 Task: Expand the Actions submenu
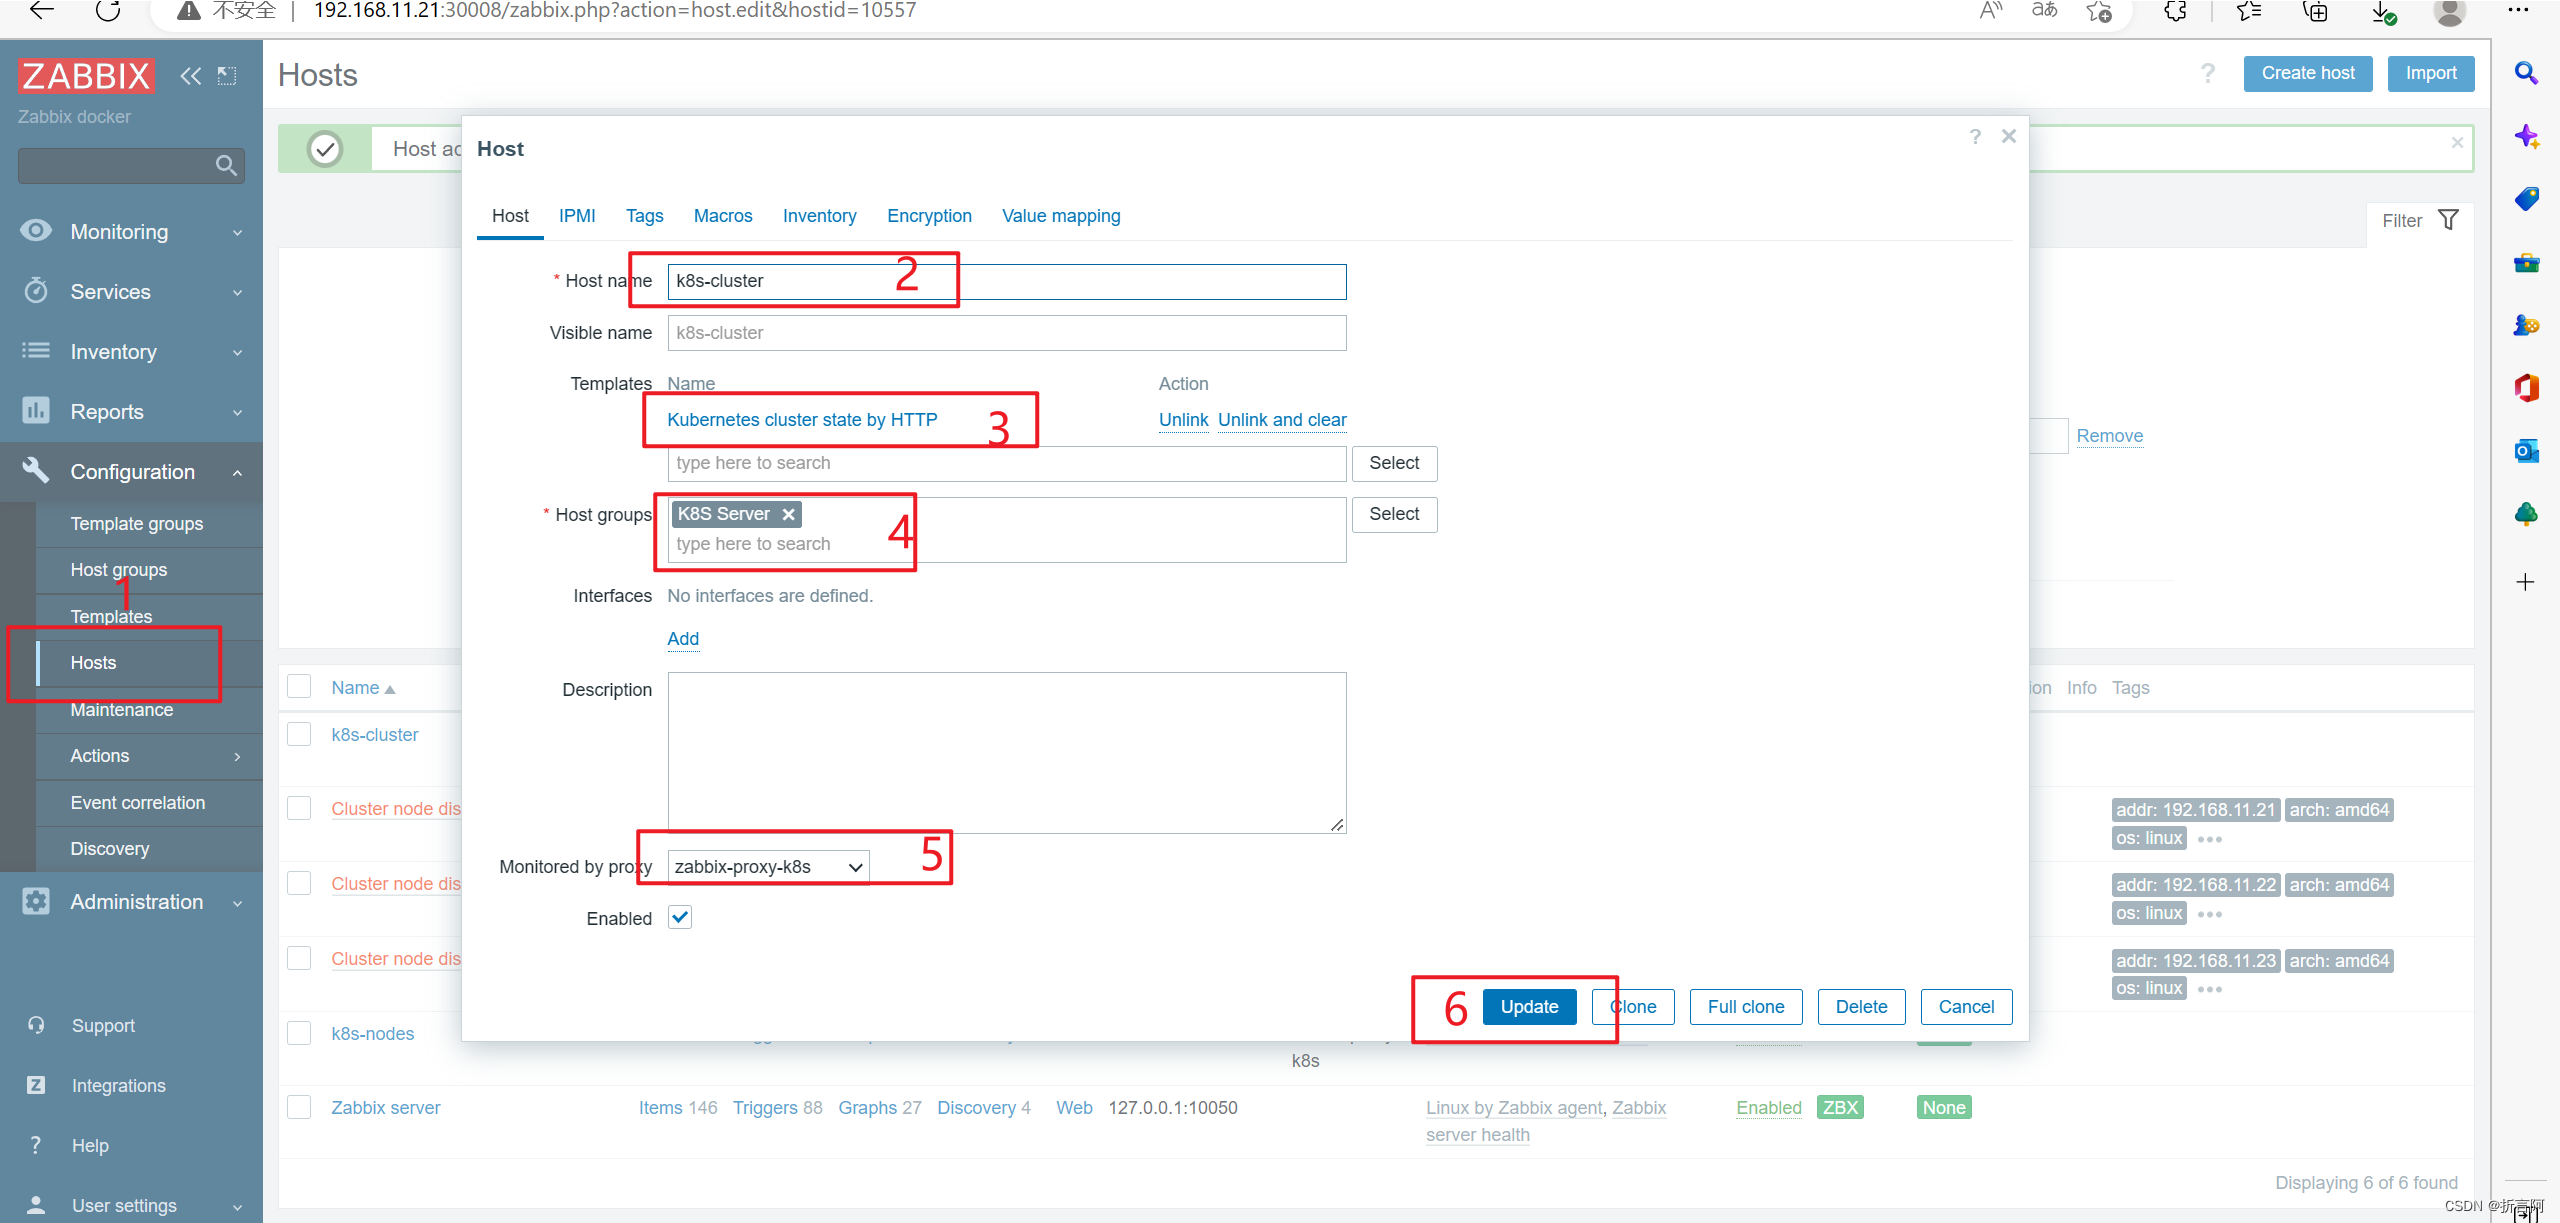(x=237, y=757)
